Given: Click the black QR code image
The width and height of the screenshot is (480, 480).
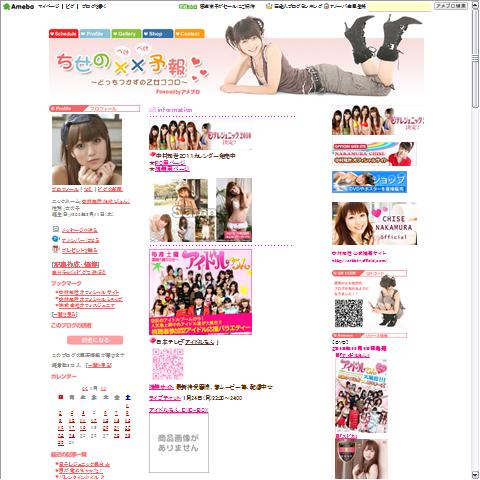Looking at the screenshot, I should click(349, 313).
